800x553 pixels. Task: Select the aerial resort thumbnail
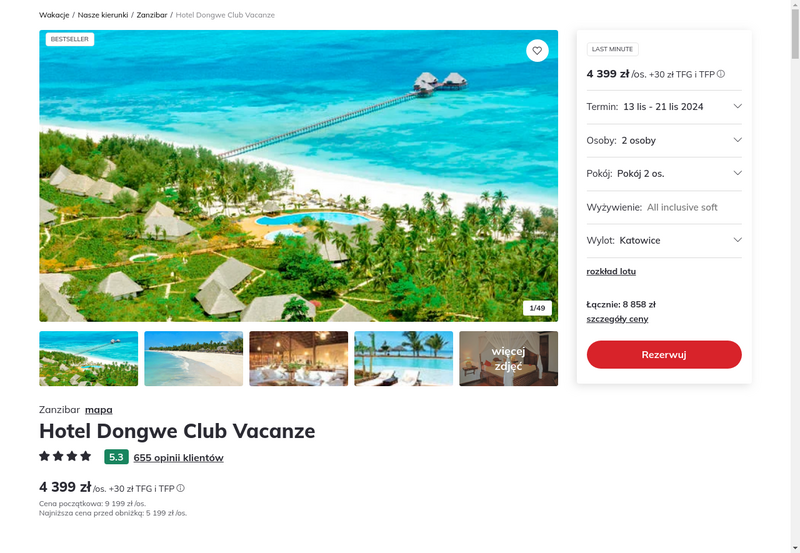click(88, 359)
